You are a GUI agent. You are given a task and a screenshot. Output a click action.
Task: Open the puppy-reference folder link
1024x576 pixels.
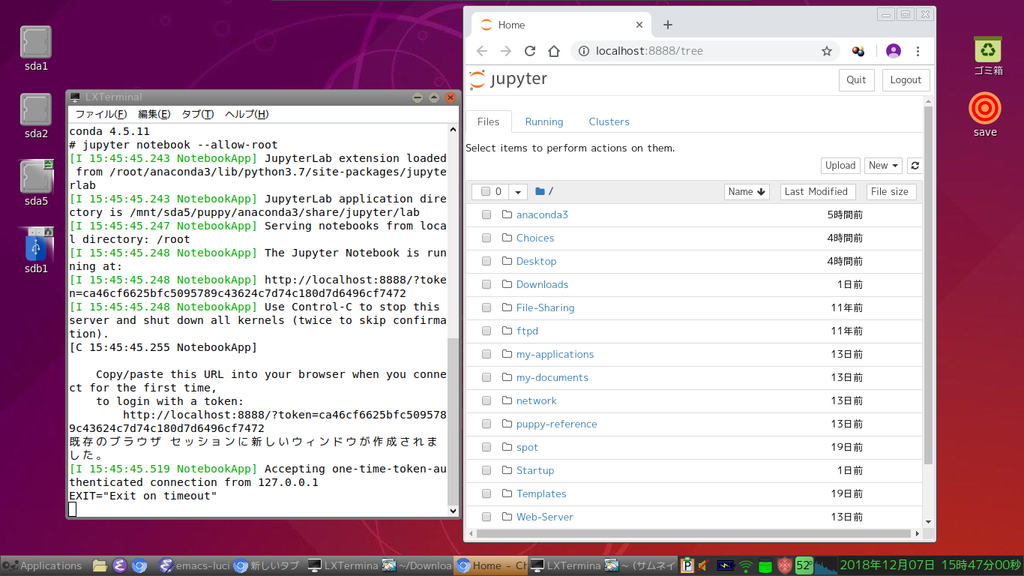[556, 424]
